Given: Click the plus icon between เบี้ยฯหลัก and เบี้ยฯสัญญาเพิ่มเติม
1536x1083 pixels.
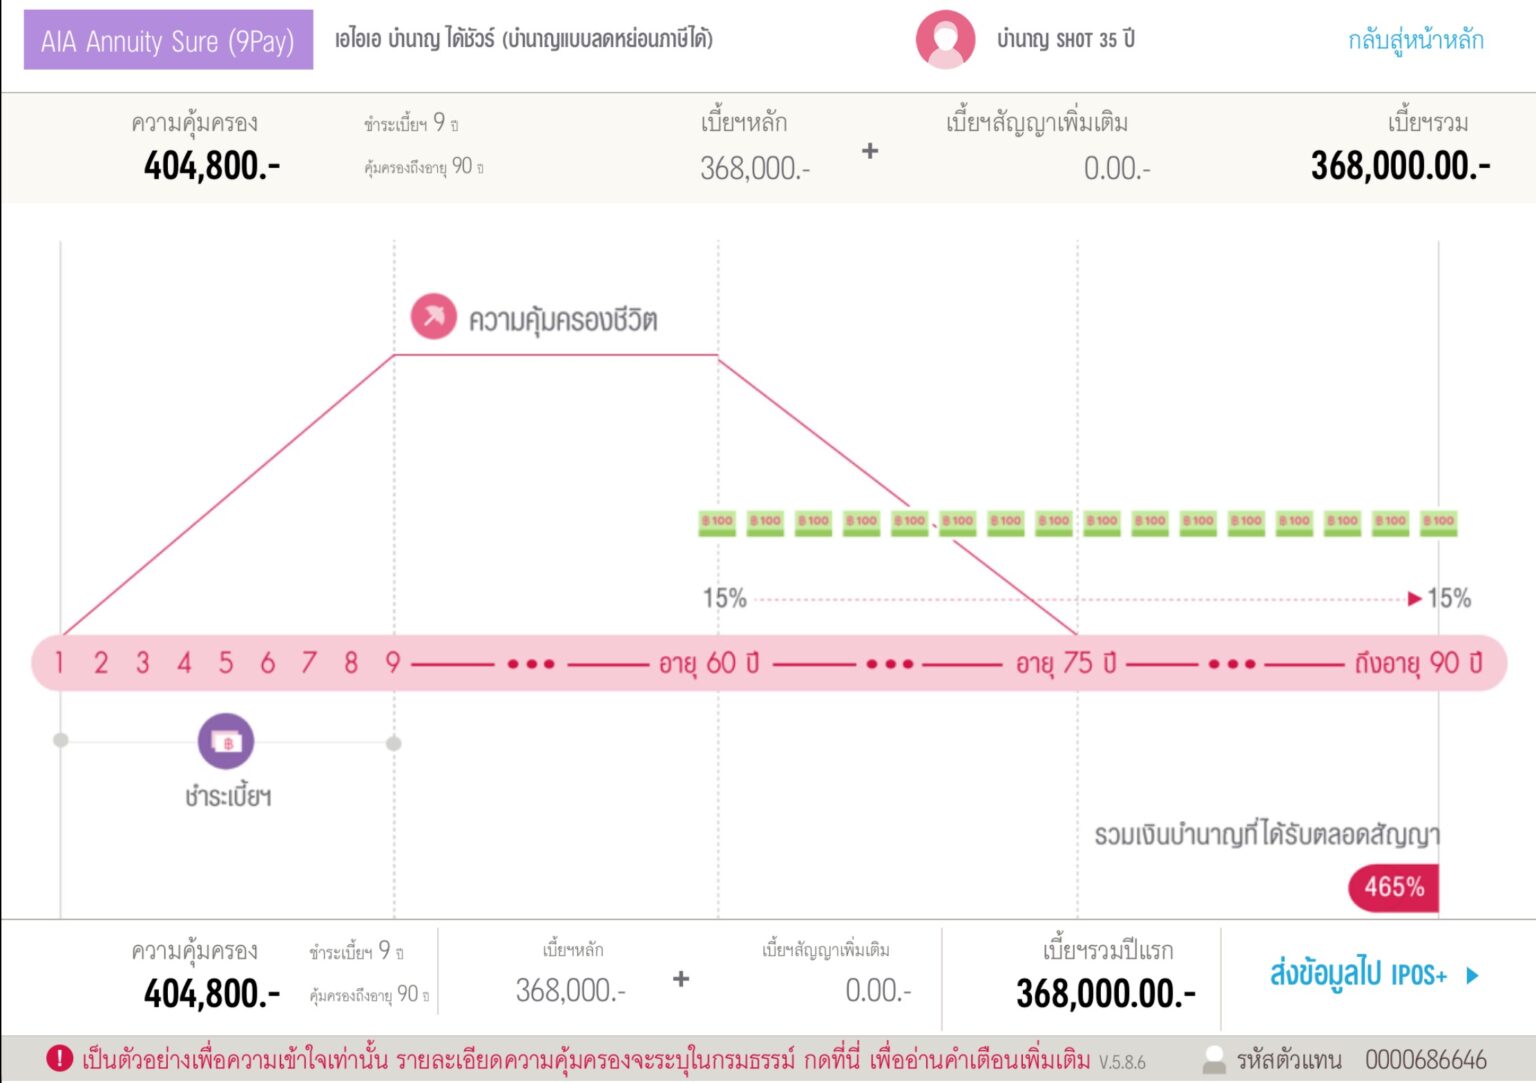Looking at the screenshot, I should point(870,150).
